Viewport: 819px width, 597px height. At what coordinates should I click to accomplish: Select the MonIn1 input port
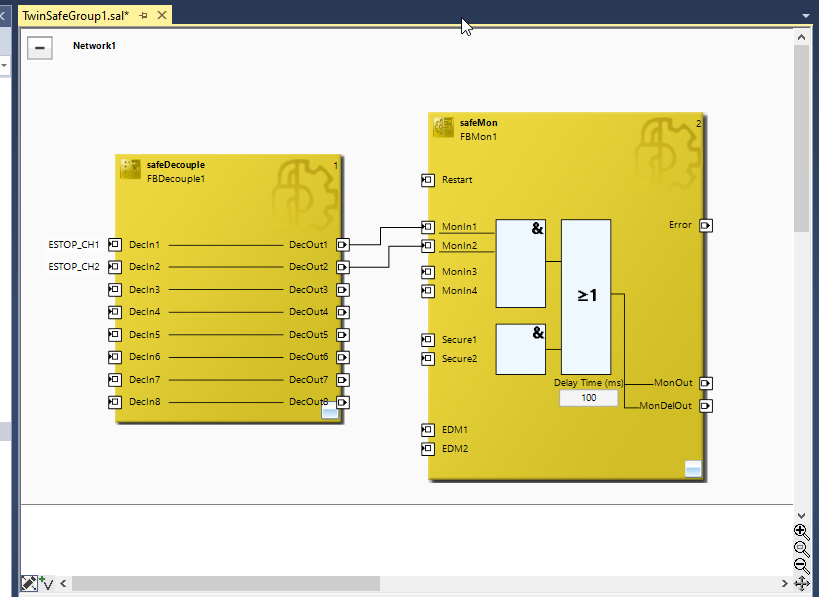coord(428,227)
